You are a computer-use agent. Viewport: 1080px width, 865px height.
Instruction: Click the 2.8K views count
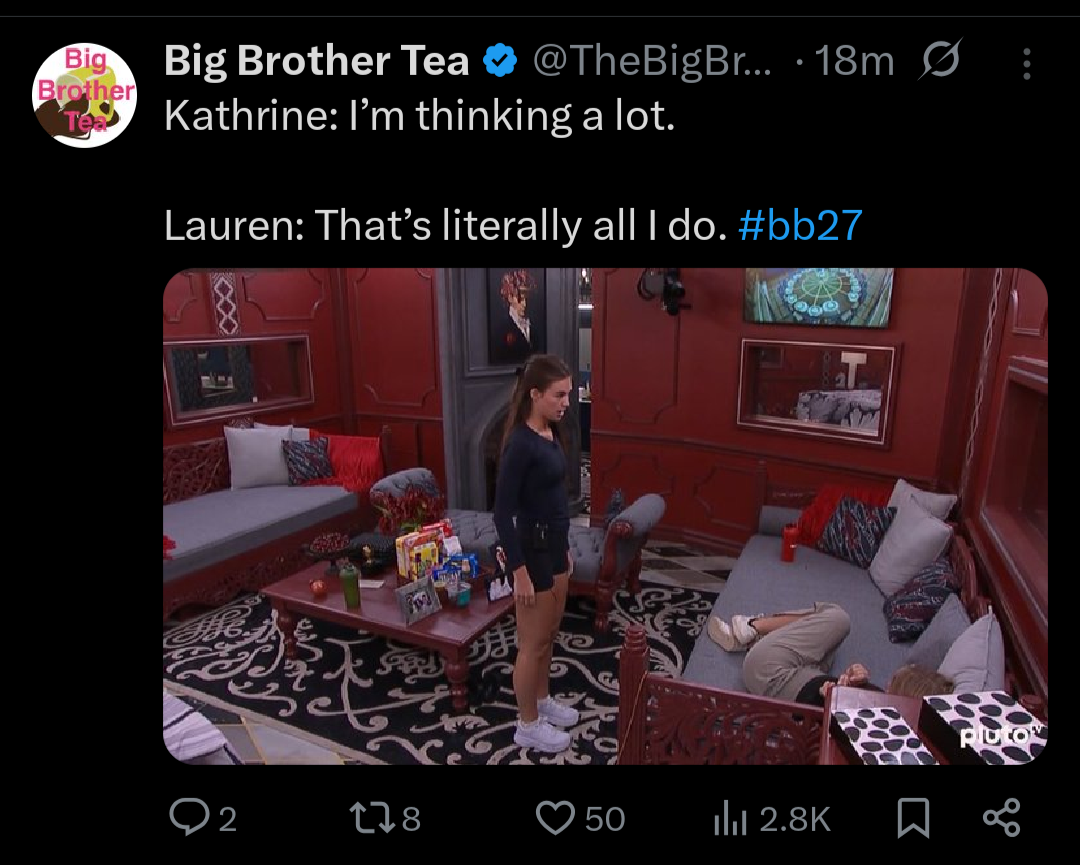(795, 819)
